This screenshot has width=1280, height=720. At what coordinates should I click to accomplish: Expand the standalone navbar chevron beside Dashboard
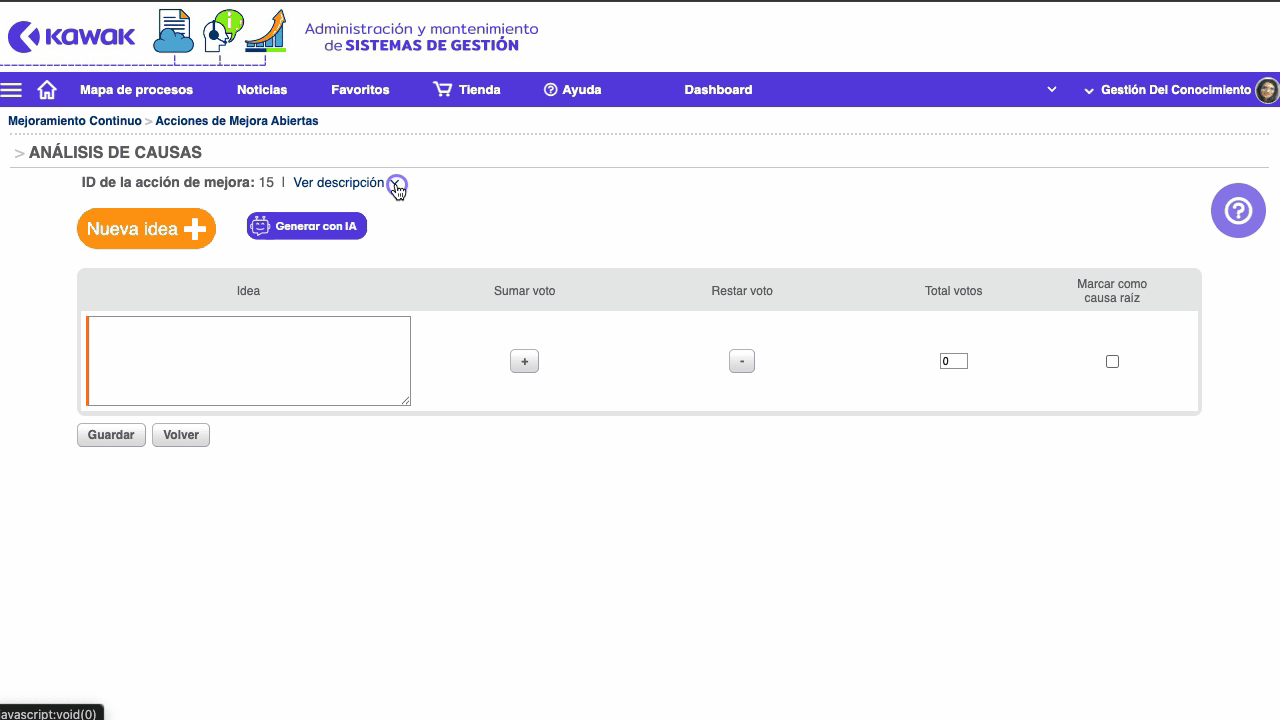(x=1052, y=90)
